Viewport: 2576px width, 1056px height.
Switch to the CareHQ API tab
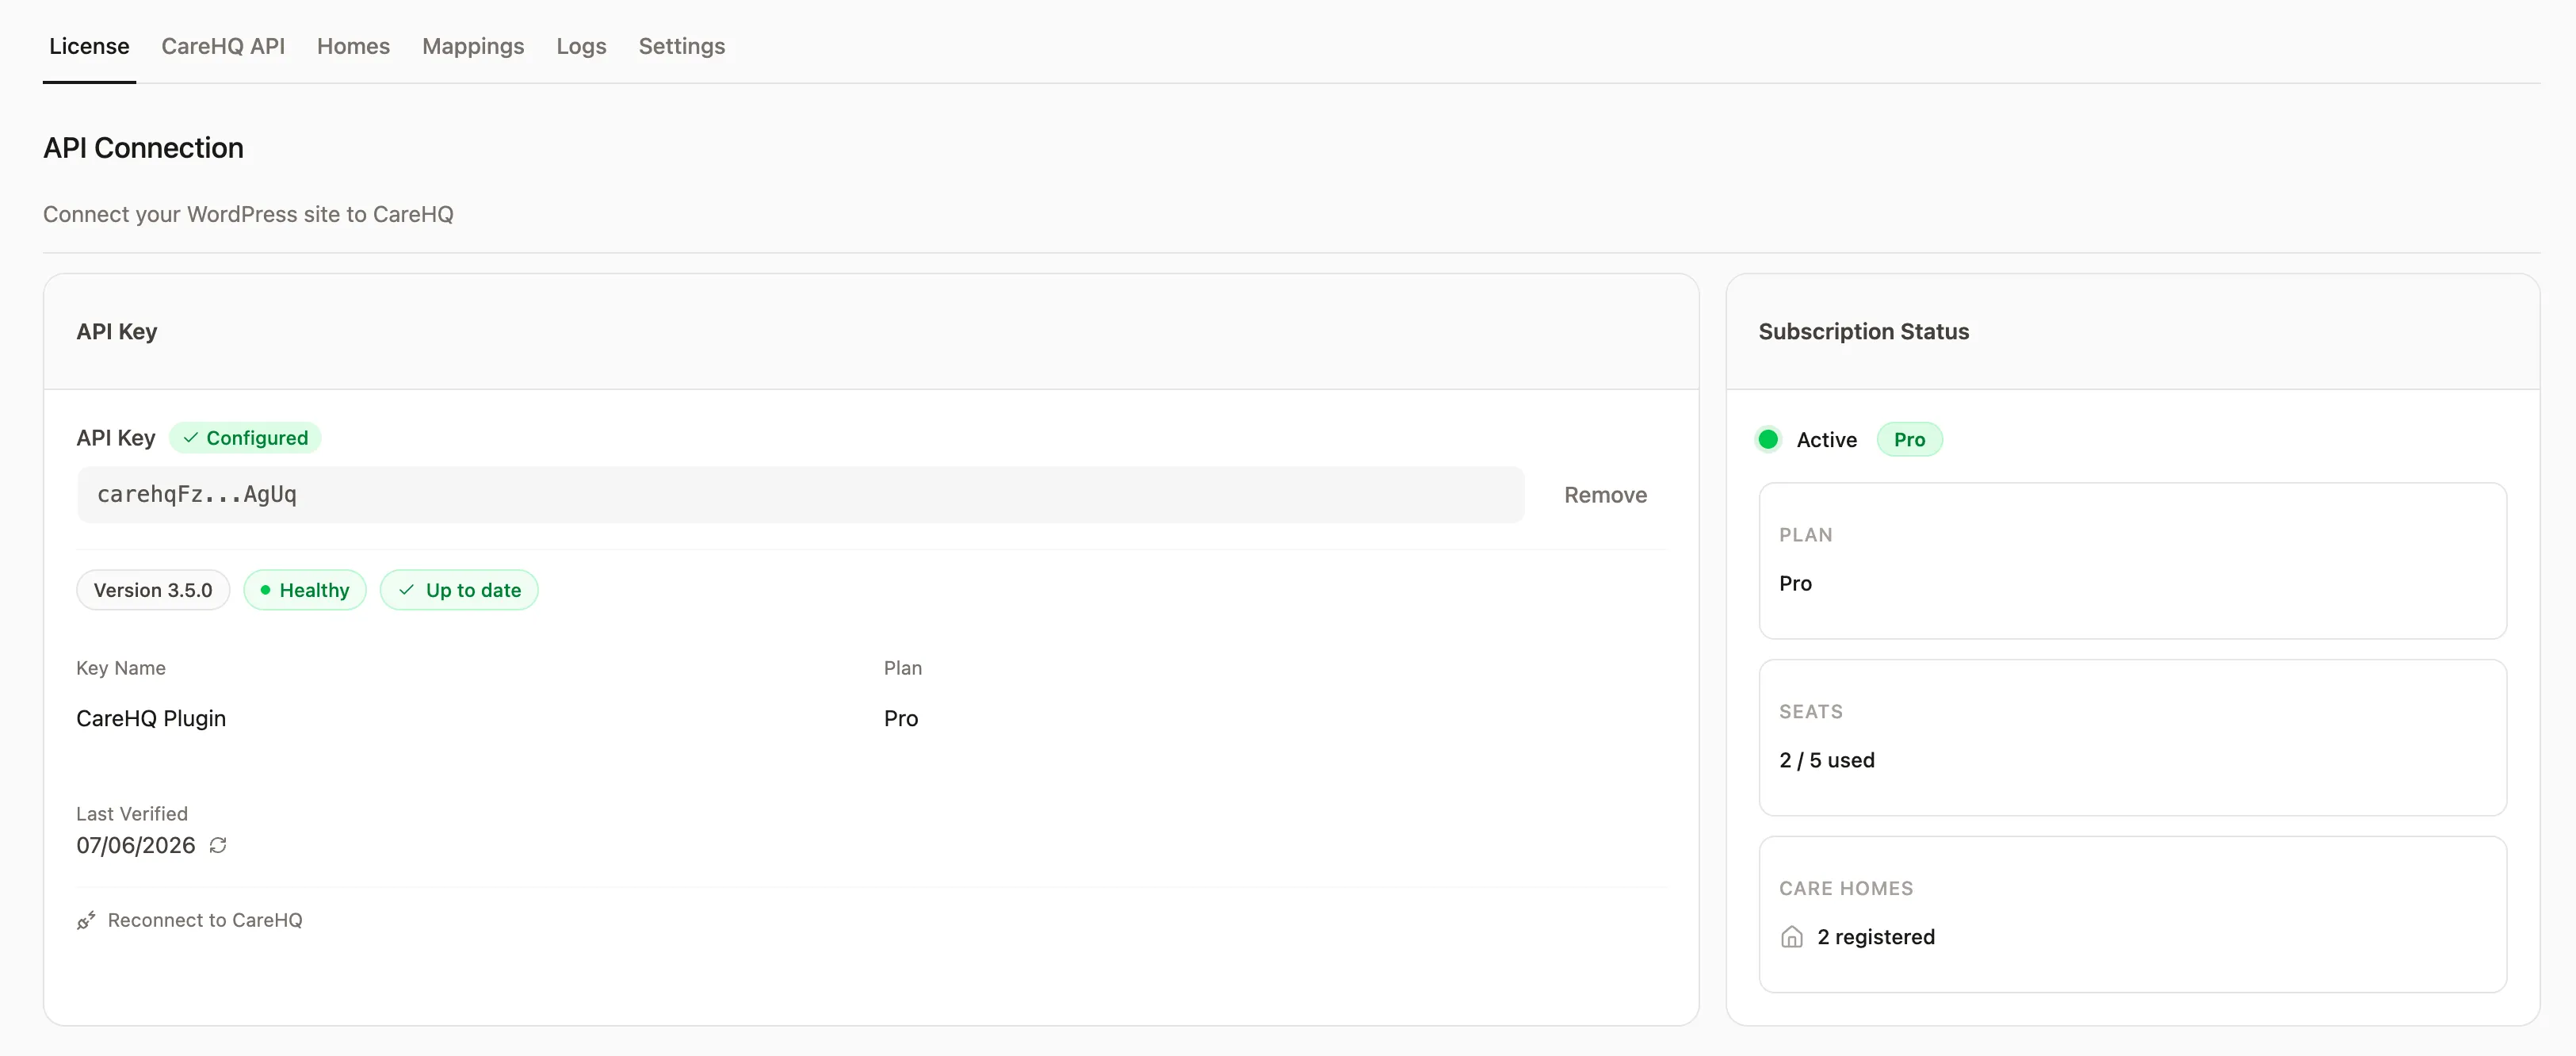[x=223, y=46]
